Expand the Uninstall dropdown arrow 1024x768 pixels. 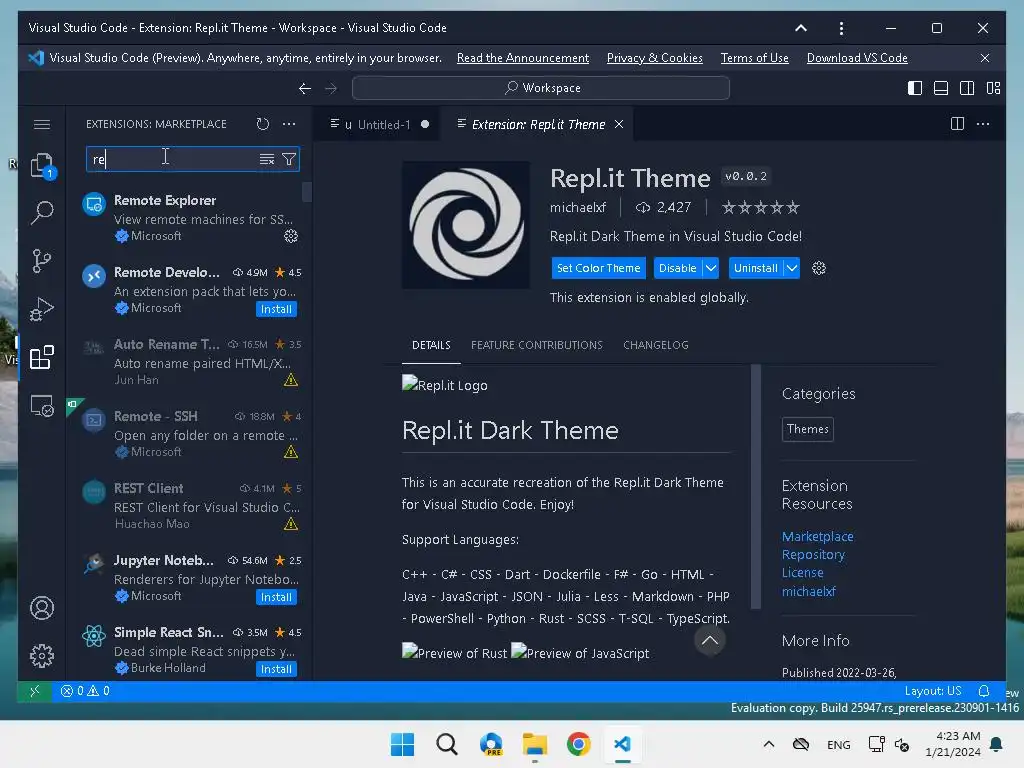(x=792, y=268)
